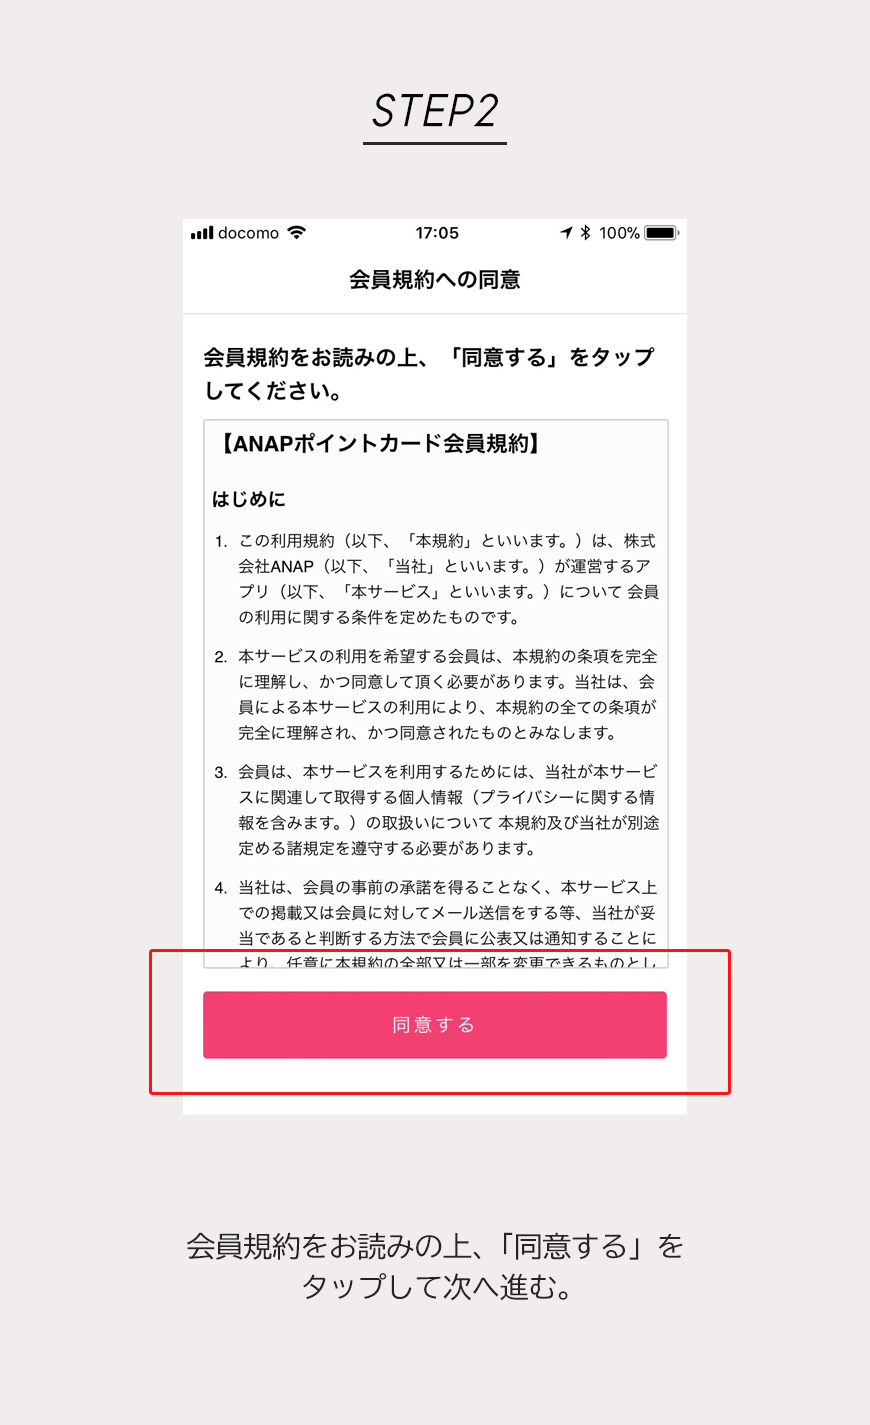Click the 会員規約への同意 page title
Screen dimensions: 870x1425
(x=435, y=280)
